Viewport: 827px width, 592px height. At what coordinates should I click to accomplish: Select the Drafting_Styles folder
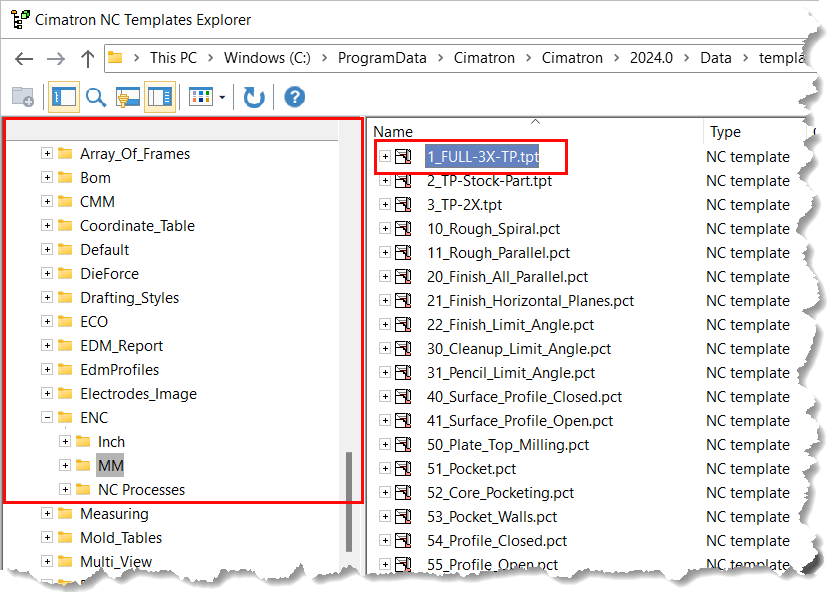[129, 298]
